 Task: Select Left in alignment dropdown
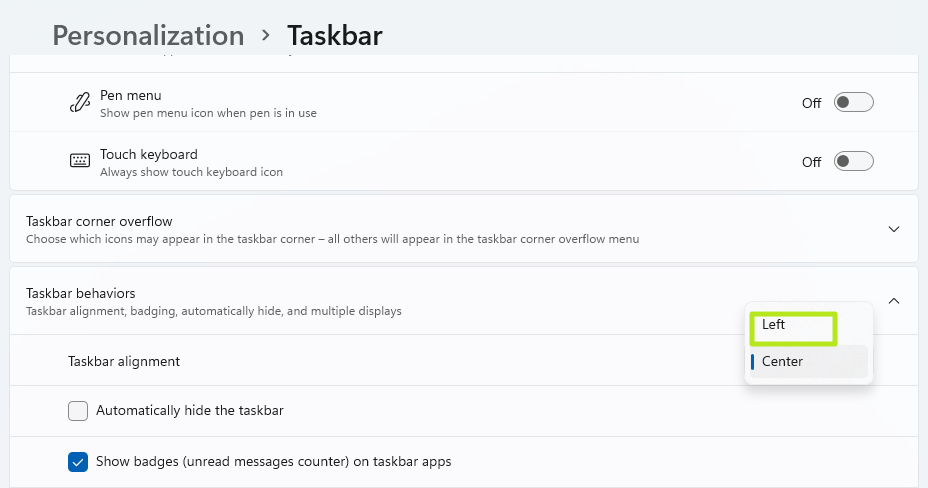pyautogui.click(x=774, y=325)
